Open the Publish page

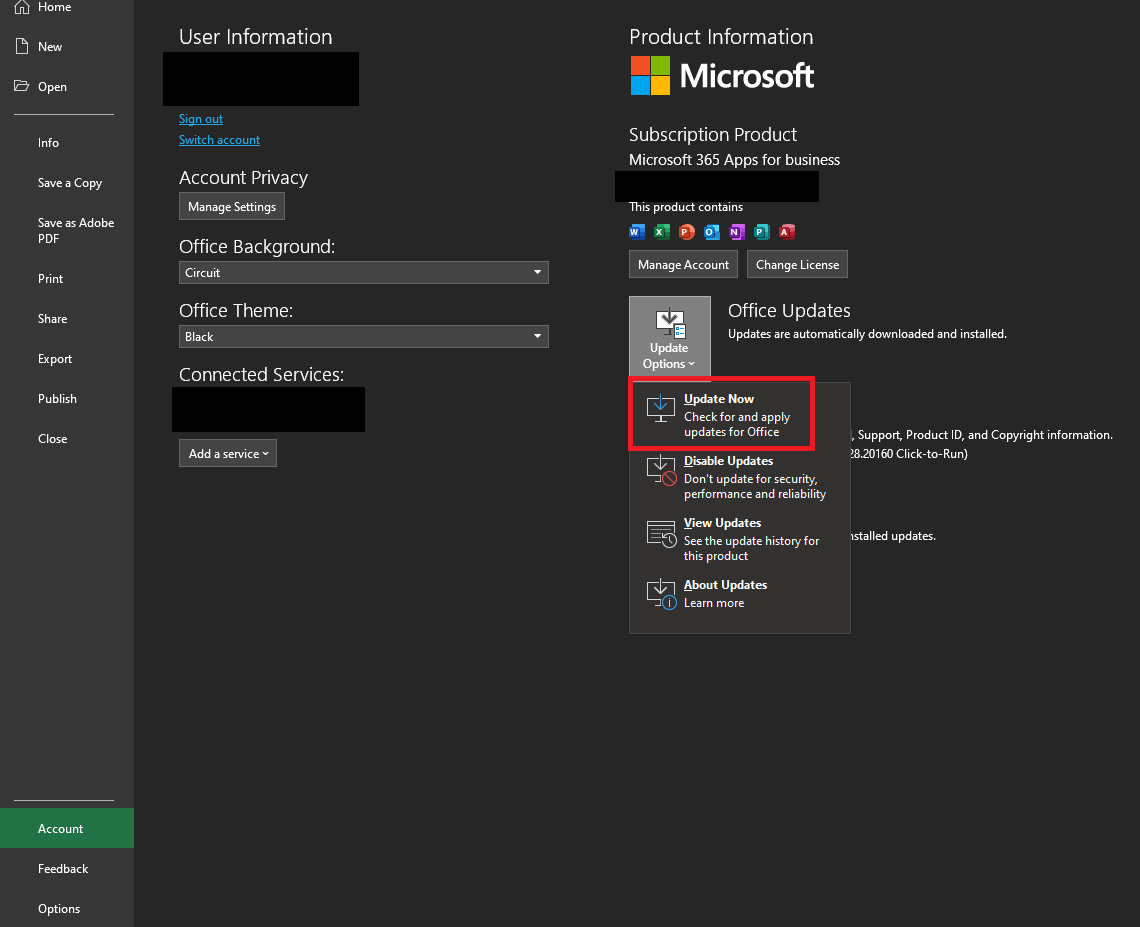coord(67,398)
